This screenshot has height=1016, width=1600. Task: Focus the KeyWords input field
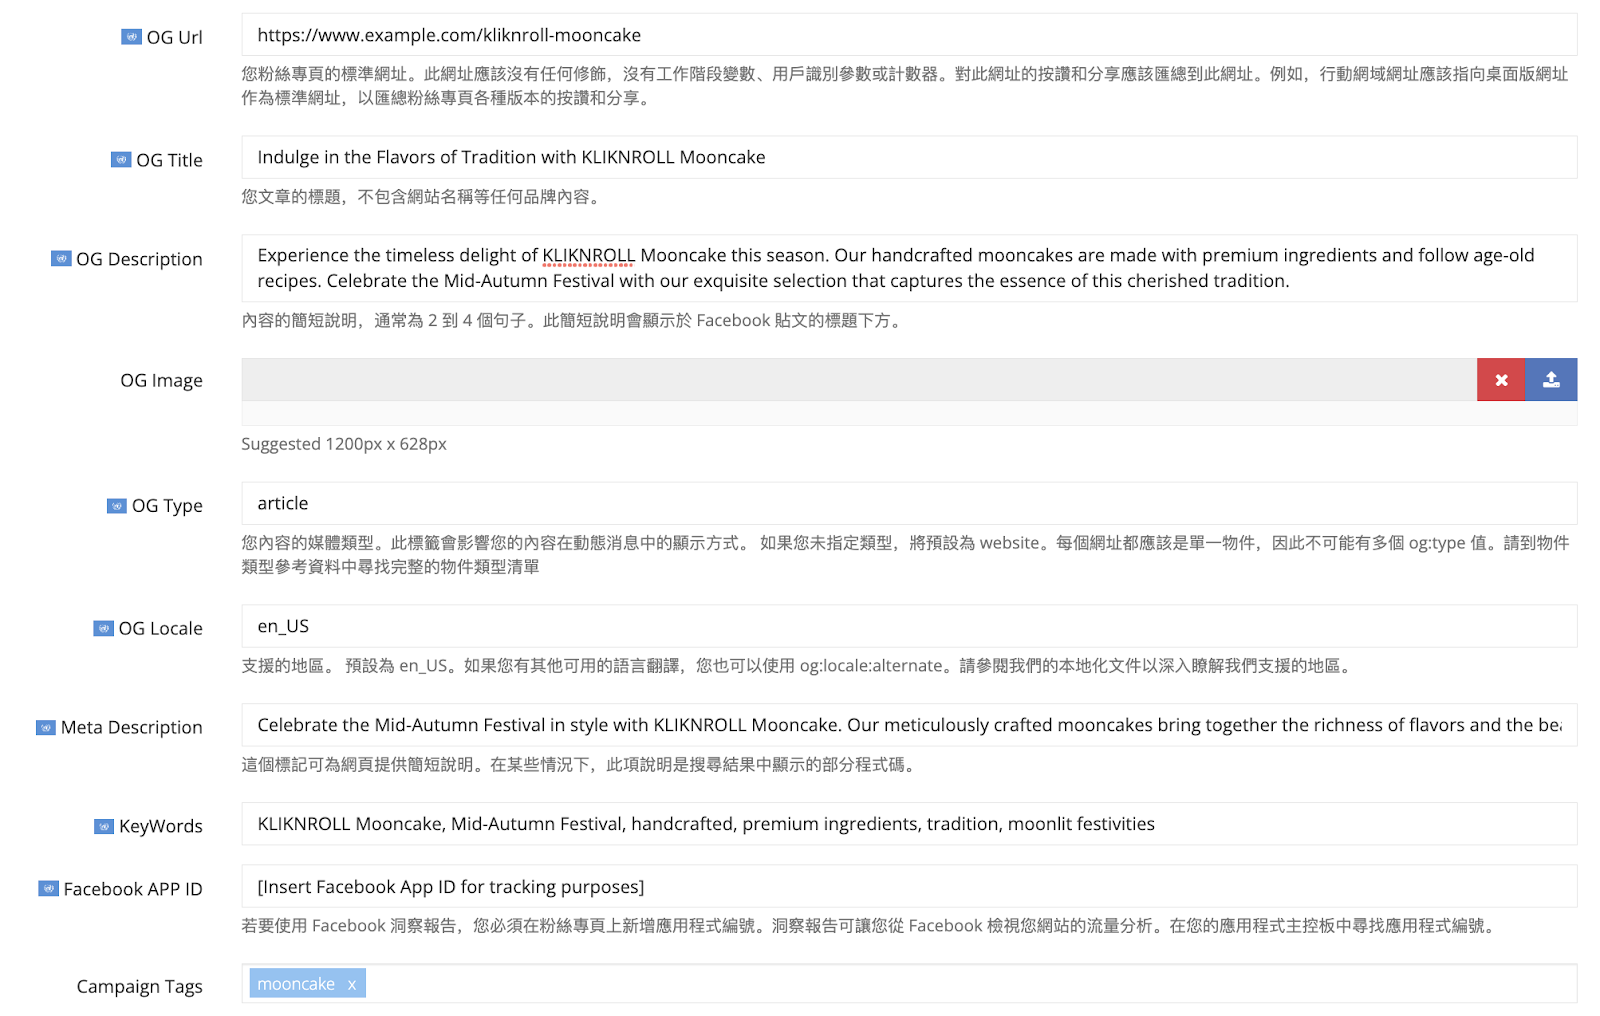[x=909, y=824]
